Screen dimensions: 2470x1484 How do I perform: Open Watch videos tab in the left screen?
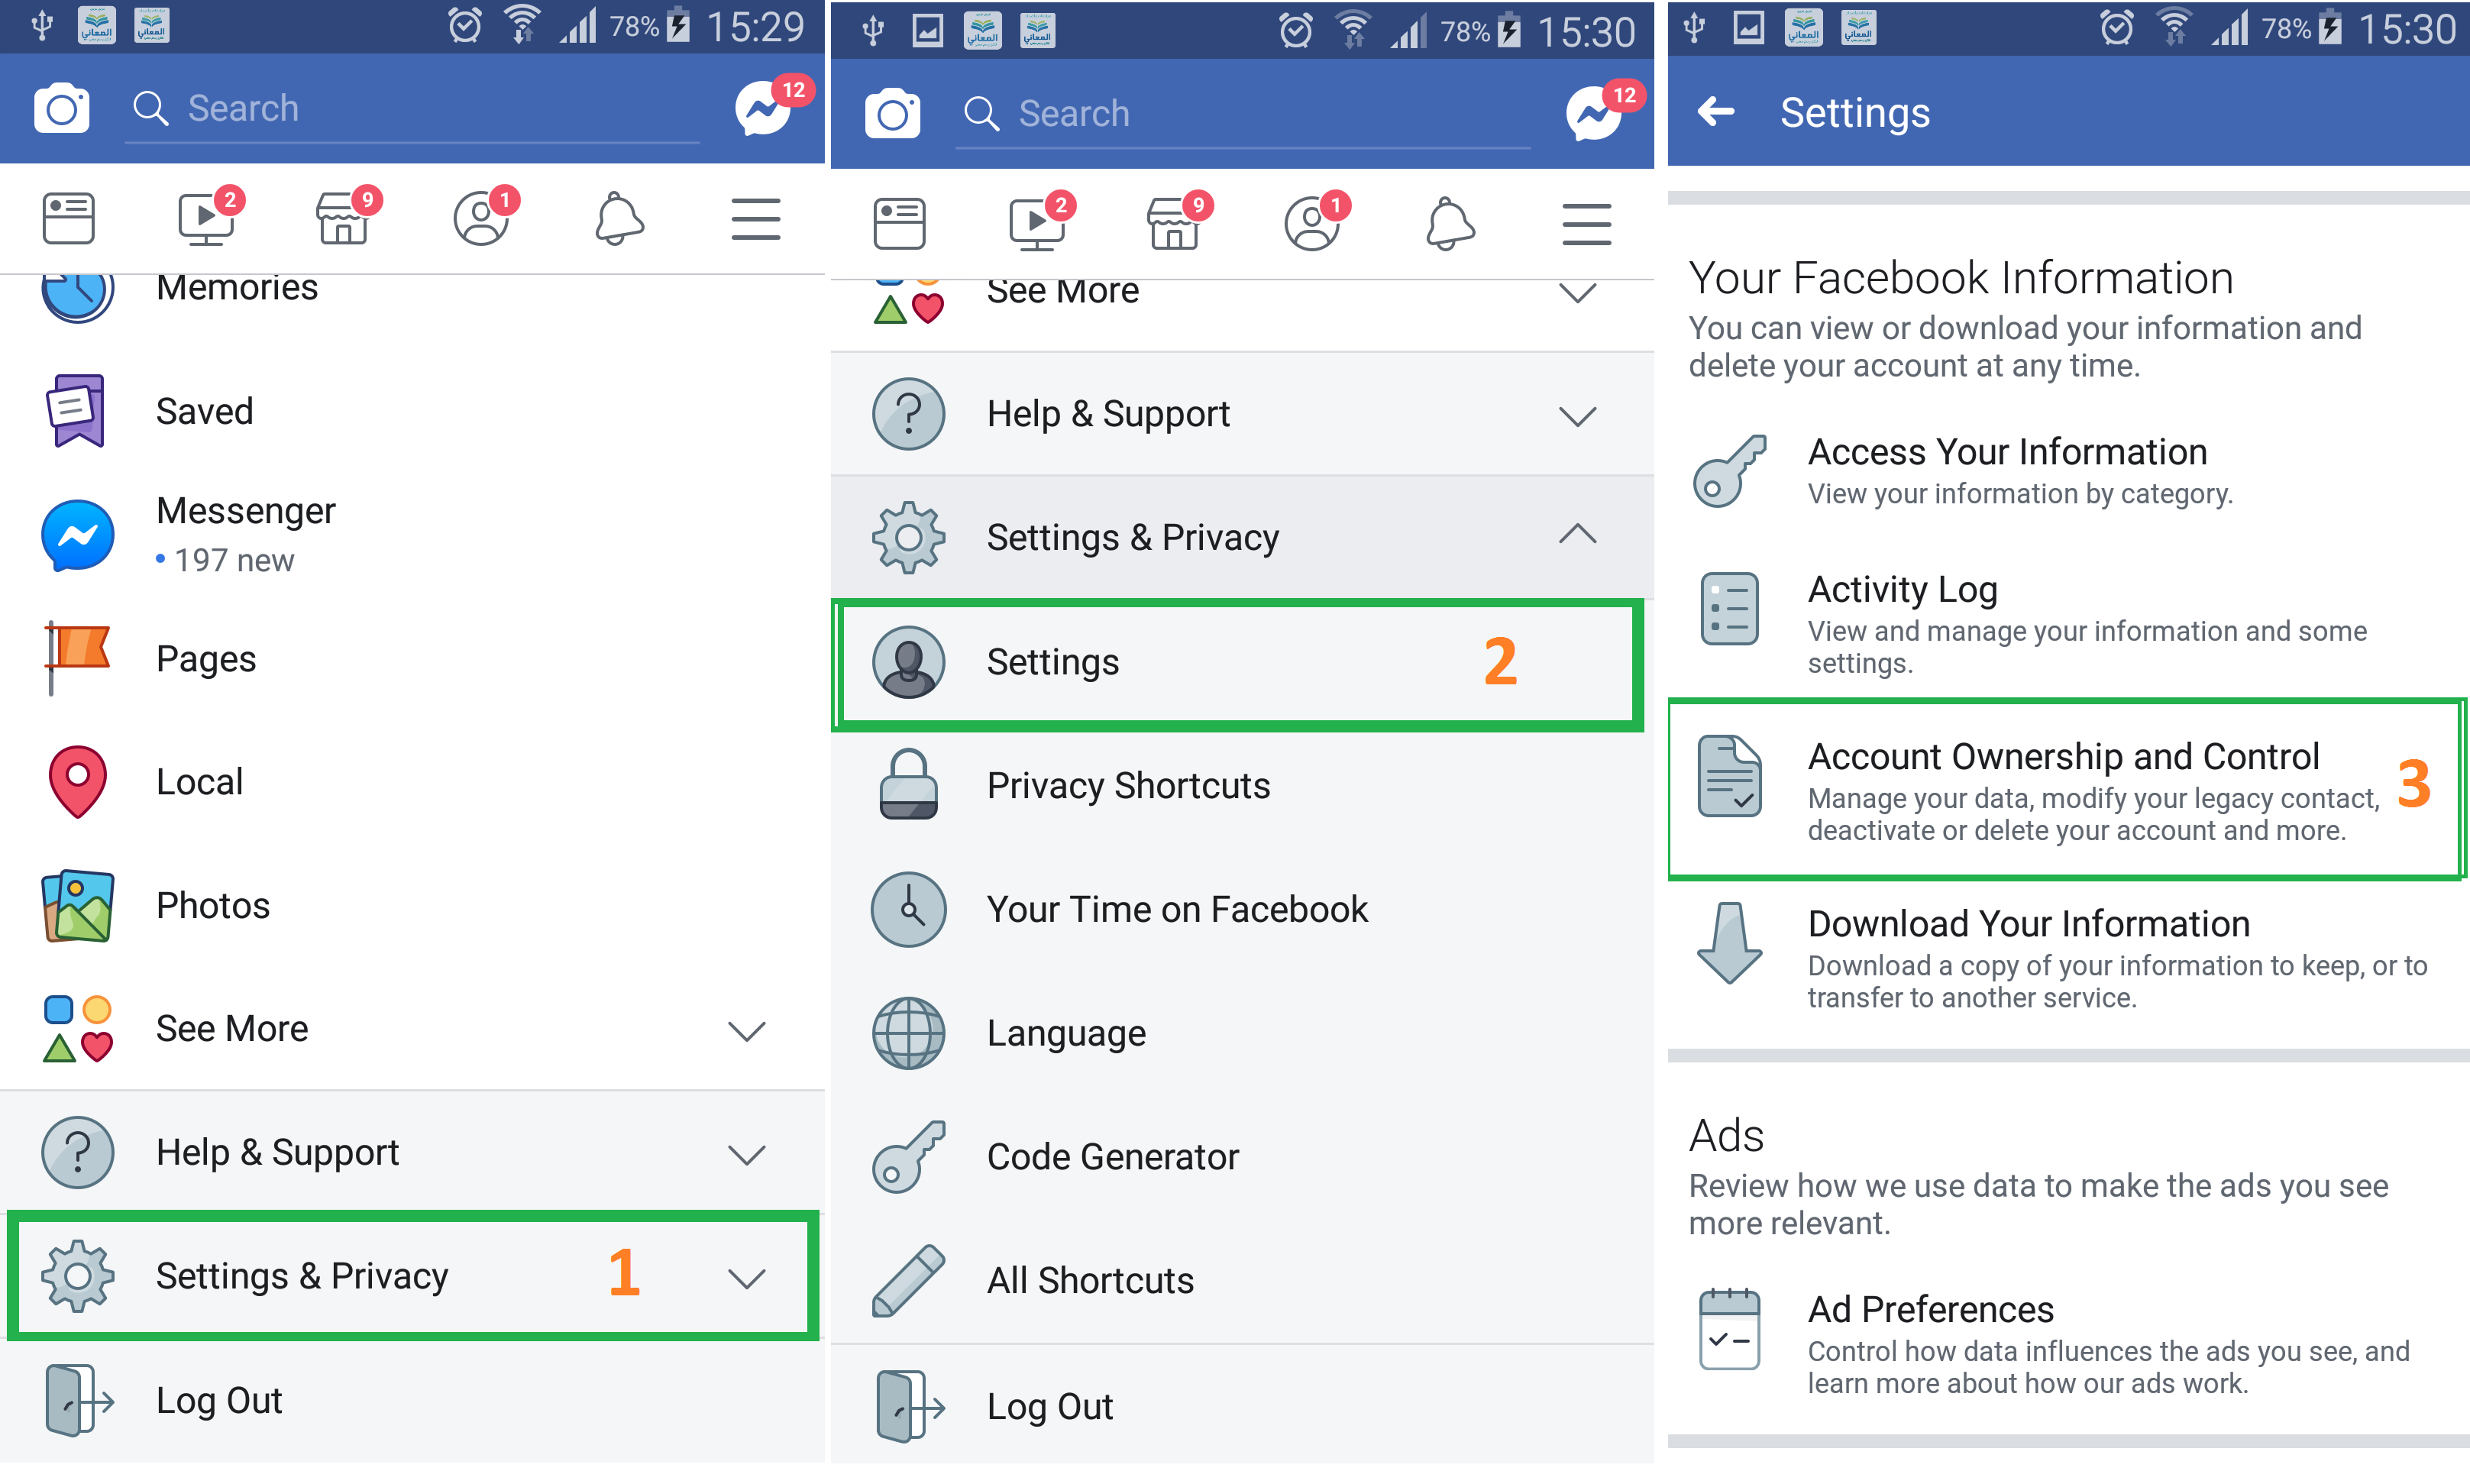coord(206,219)
